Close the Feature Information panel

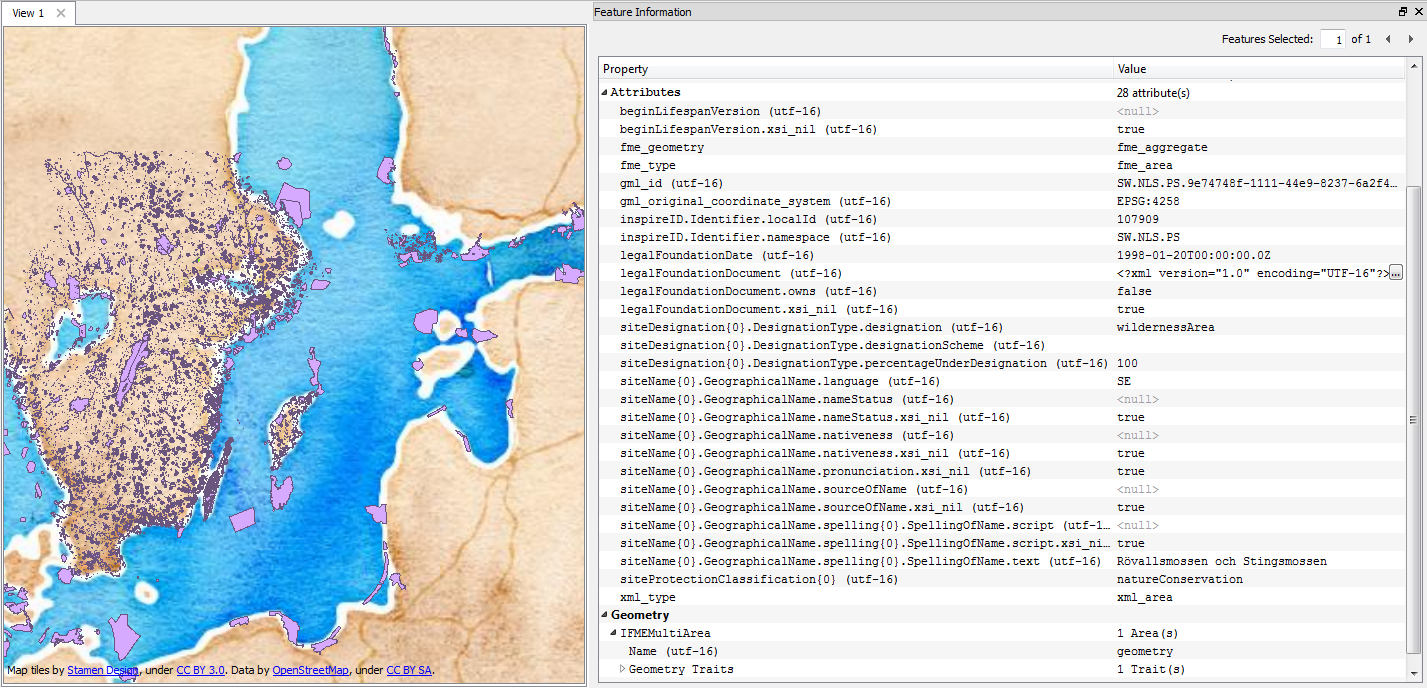(1417, 12)
